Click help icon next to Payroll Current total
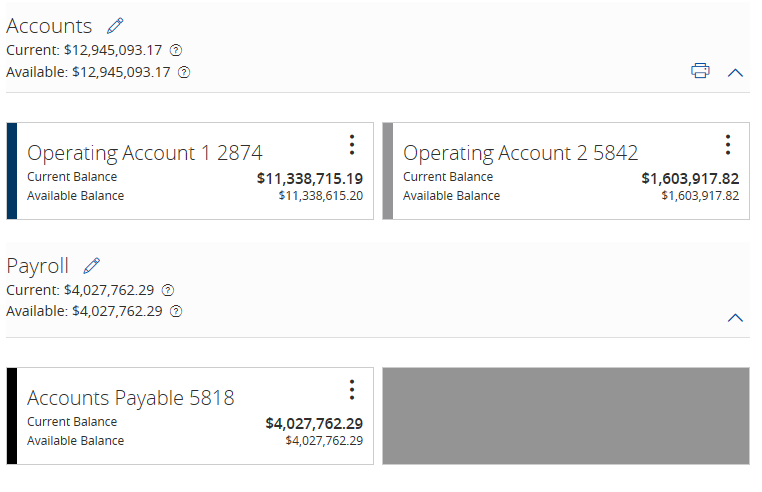The height and width of the screenshot is (492, 762). coord(168,290)
